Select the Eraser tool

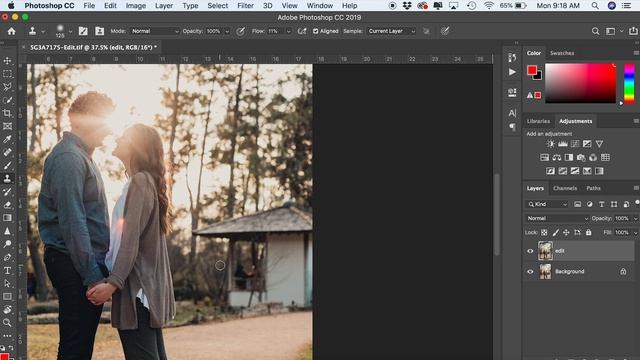click(7, 204)
